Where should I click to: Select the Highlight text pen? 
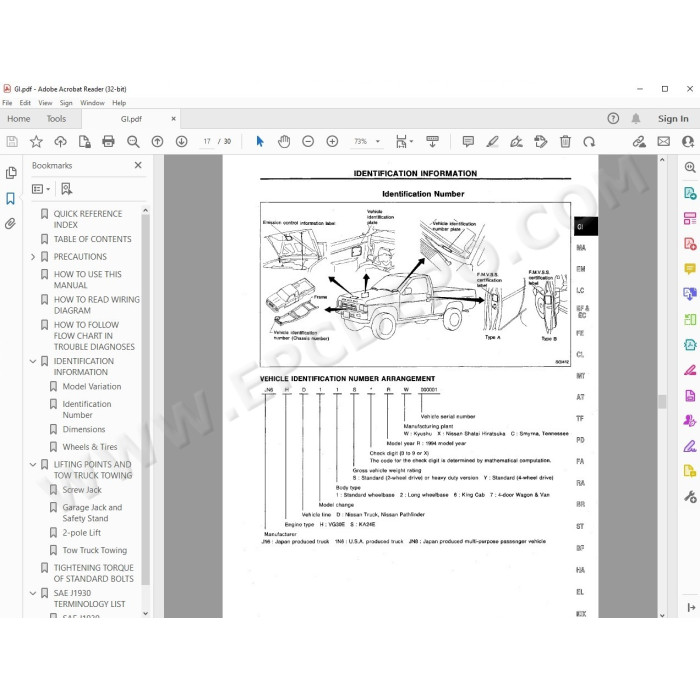point(492,142)
